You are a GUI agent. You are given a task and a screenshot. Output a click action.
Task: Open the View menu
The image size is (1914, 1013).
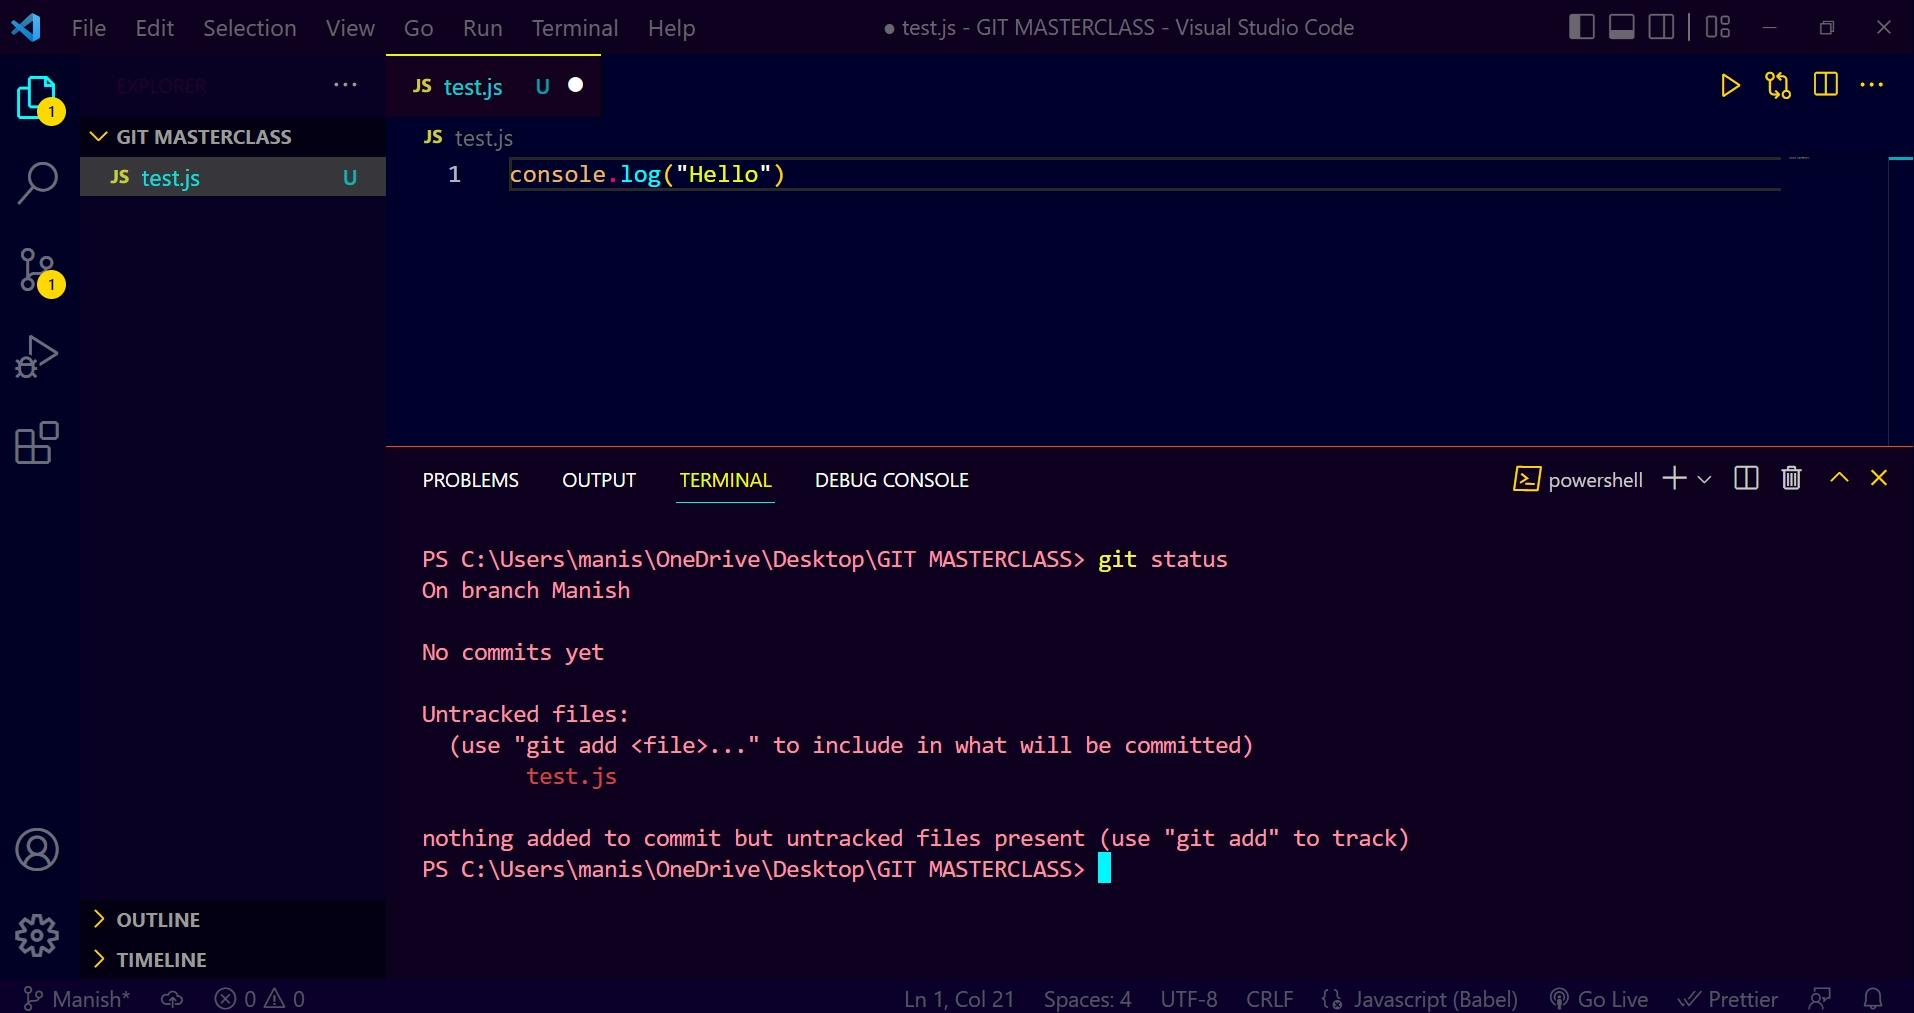pyautogui.click(x=350, y=28)
